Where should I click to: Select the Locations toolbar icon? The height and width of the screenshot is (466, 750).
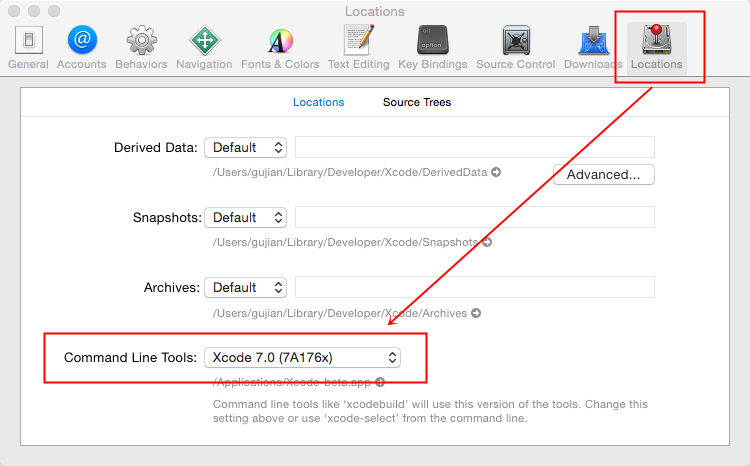(x=657, y=48)
